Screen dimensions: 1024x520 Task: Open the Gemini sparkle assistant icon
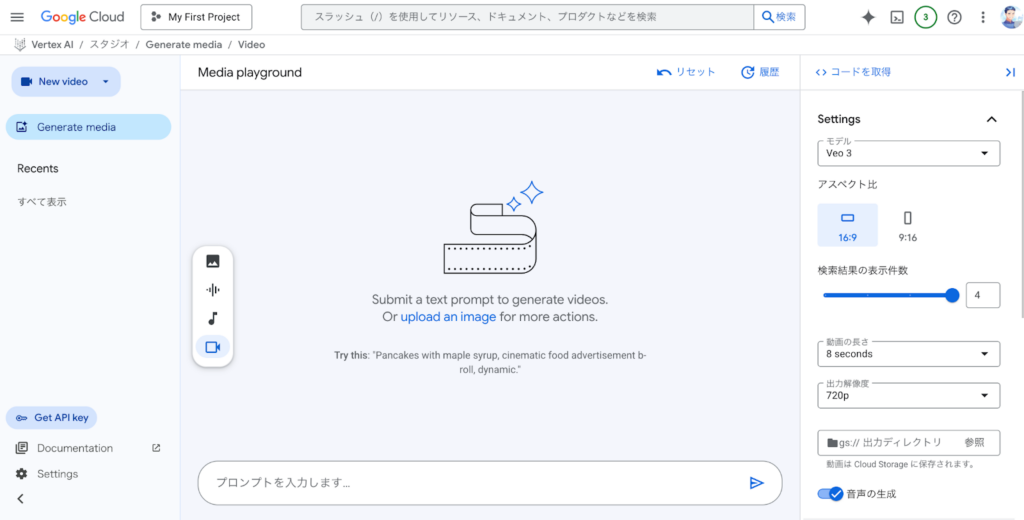[x=868, y=17]
